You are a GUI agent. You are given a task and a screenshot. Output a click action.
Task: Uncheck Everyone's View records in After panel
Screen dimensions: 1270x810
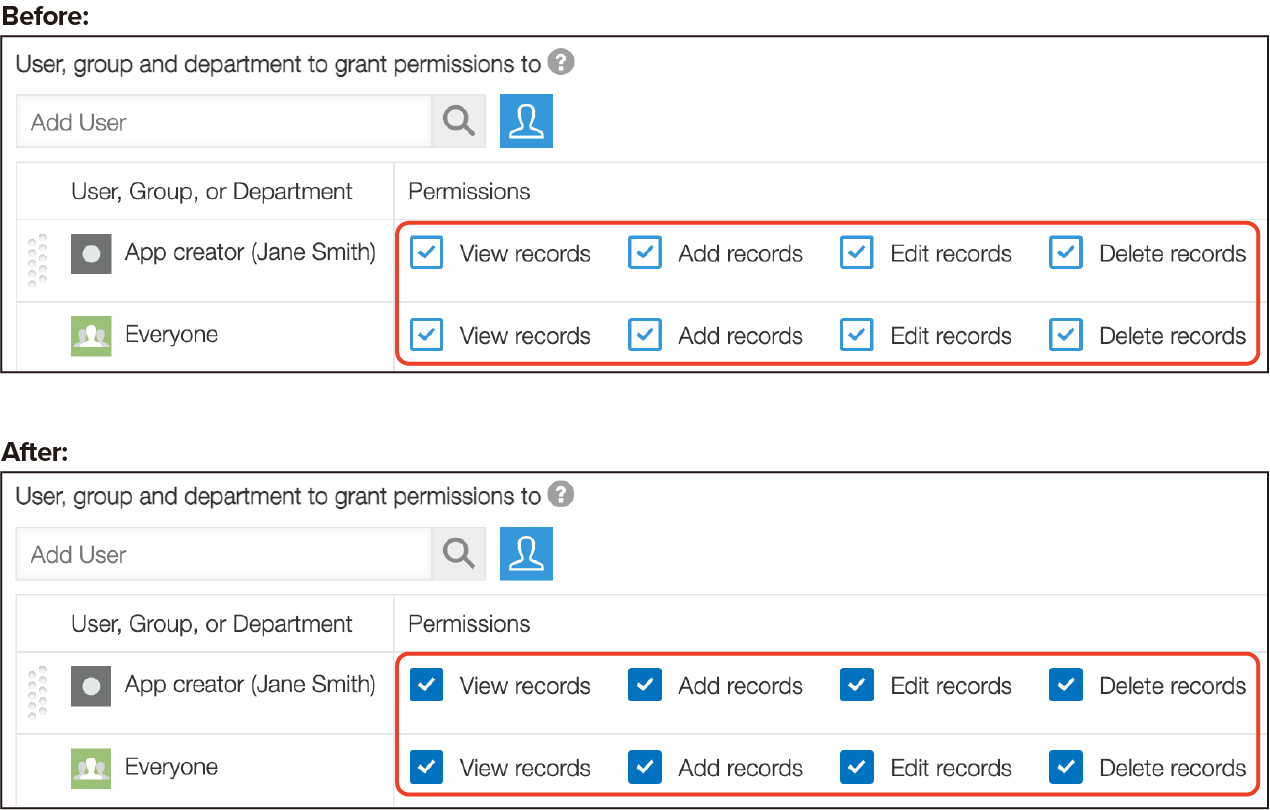[427, 767]
